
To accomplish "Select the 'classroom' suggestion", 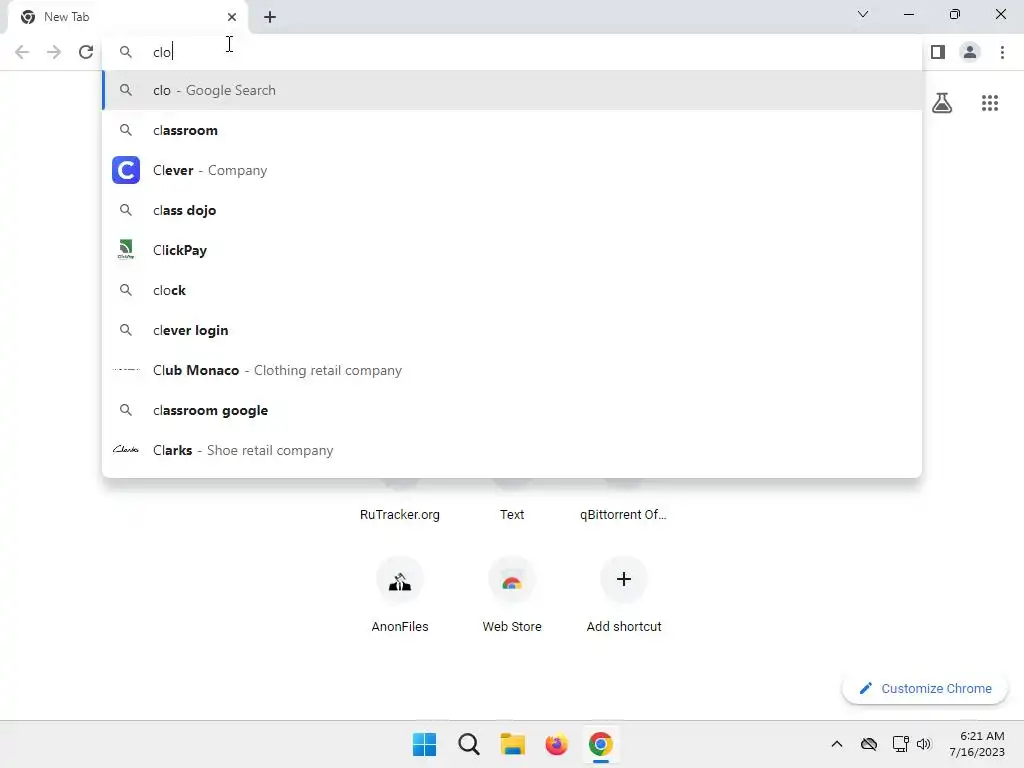I will tap(512, 130).
